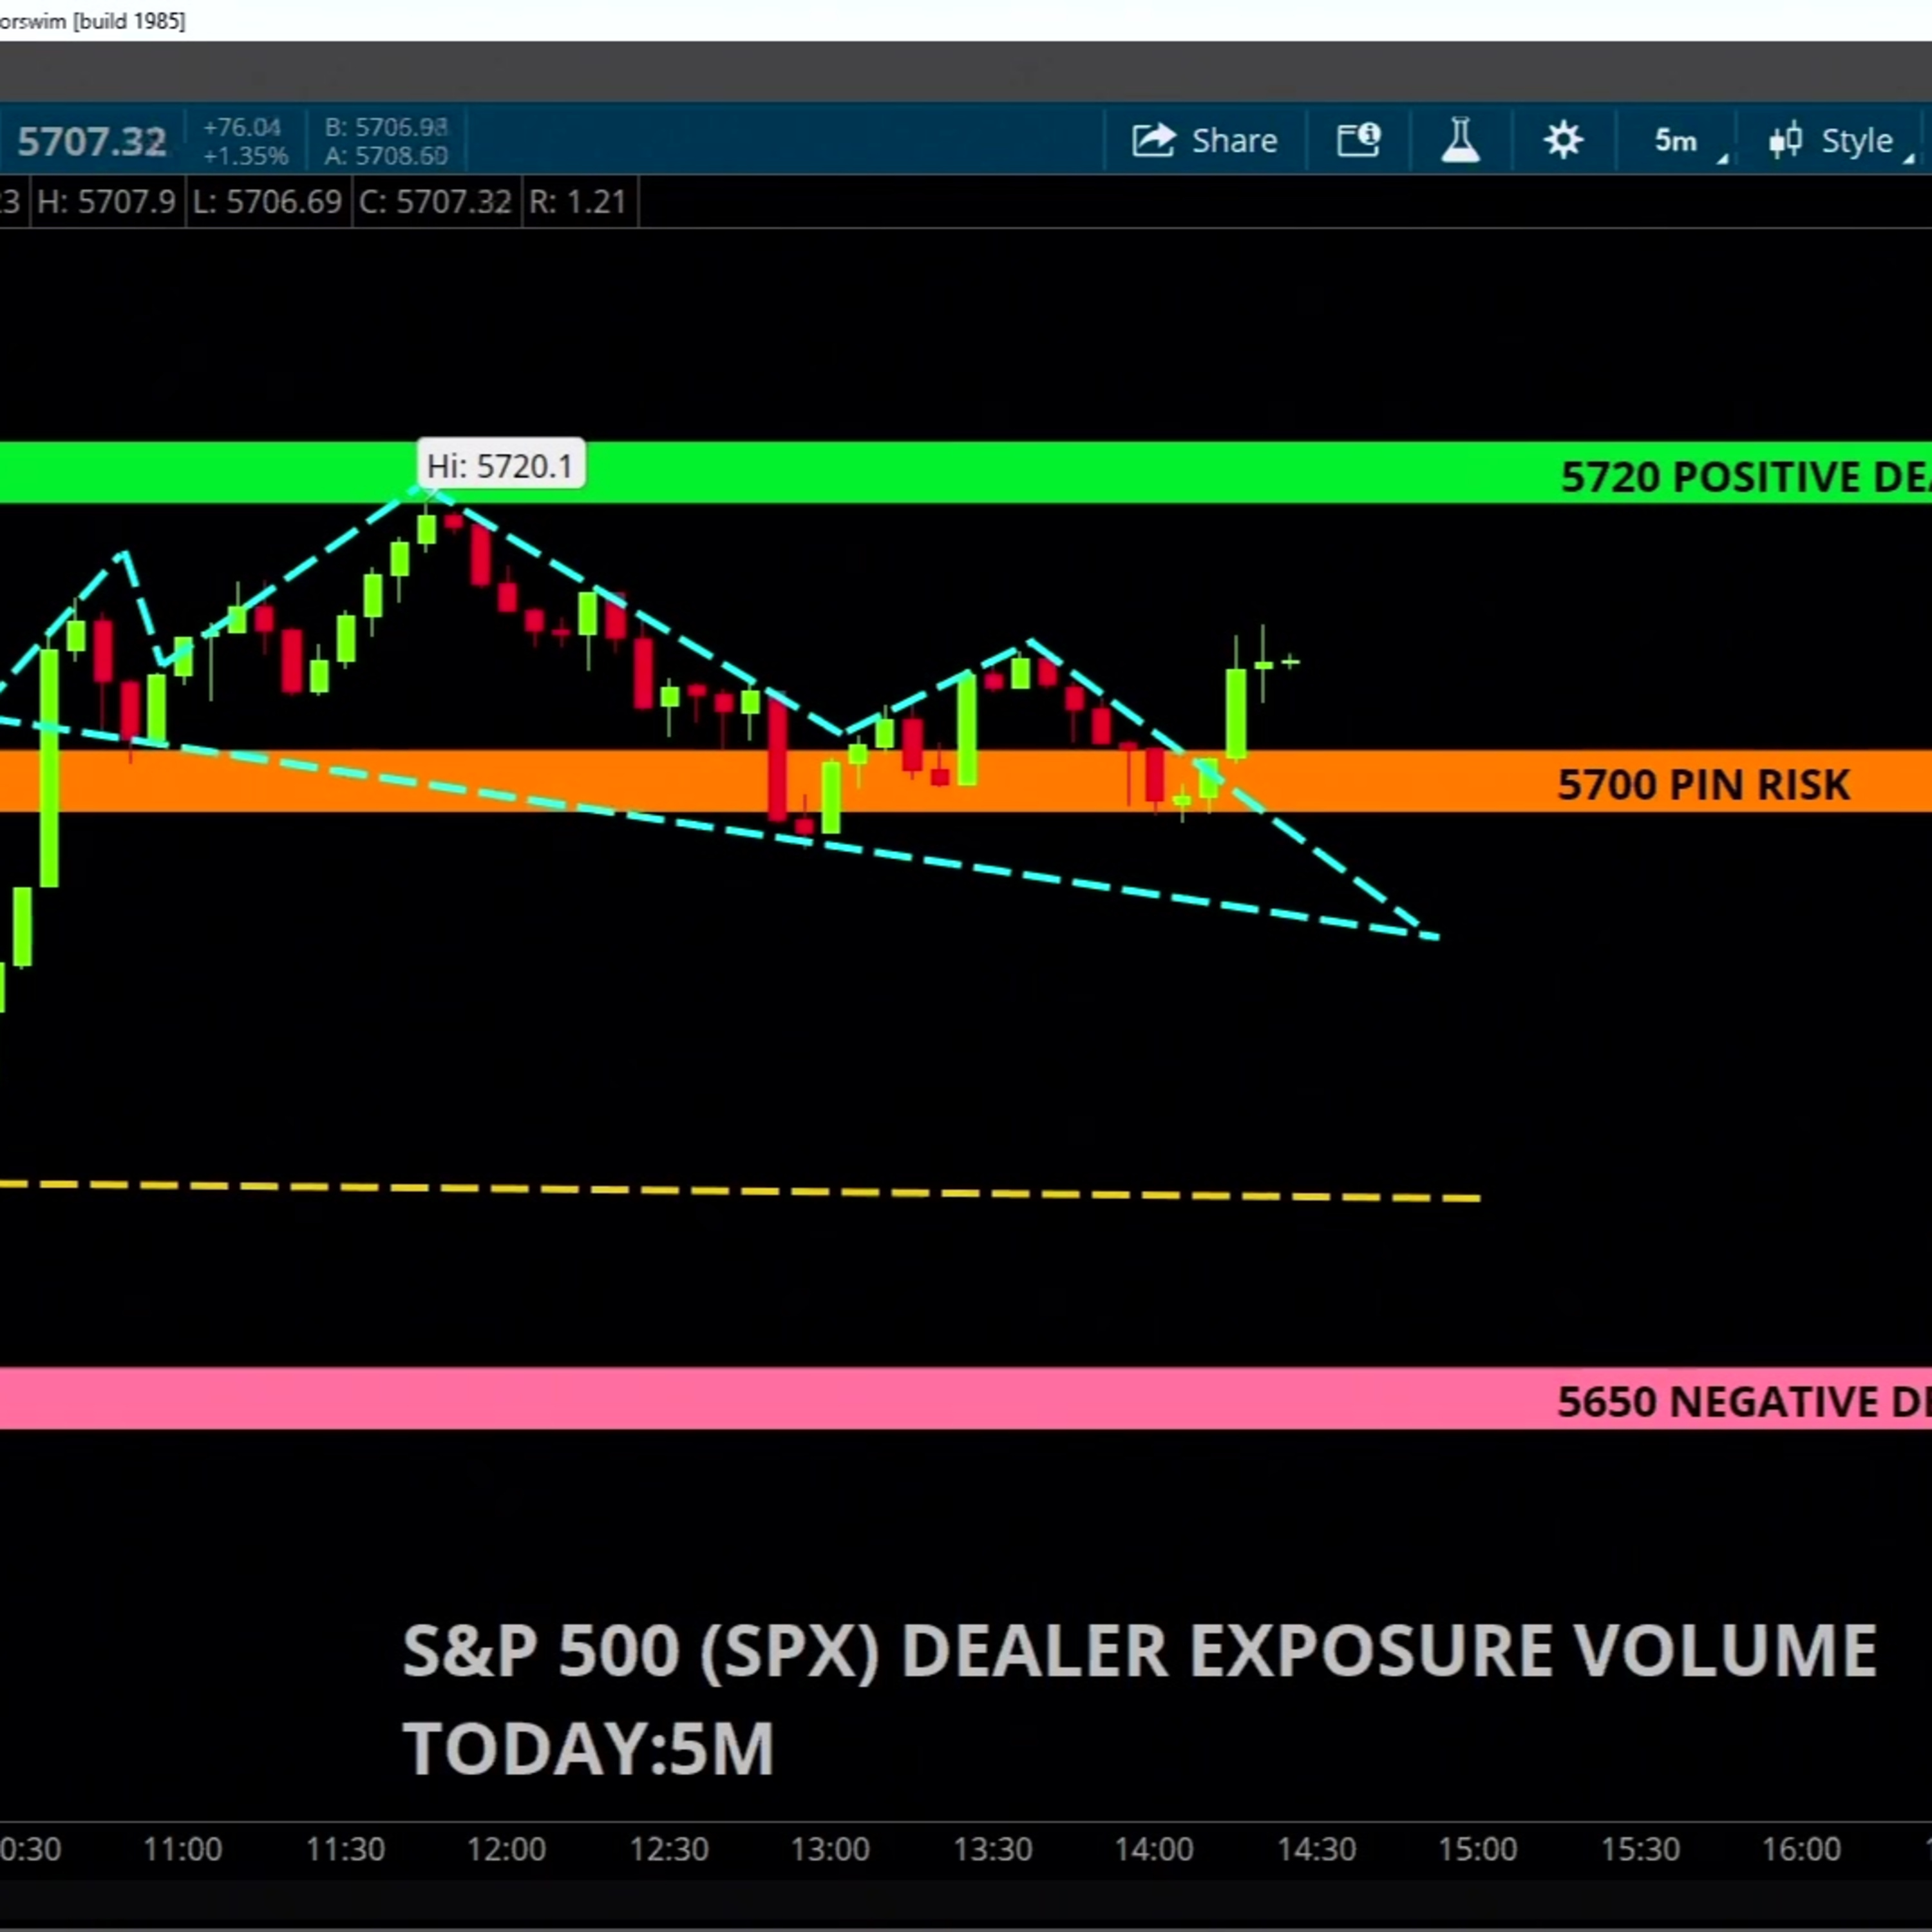Open chart settings gear icon

1563,140
